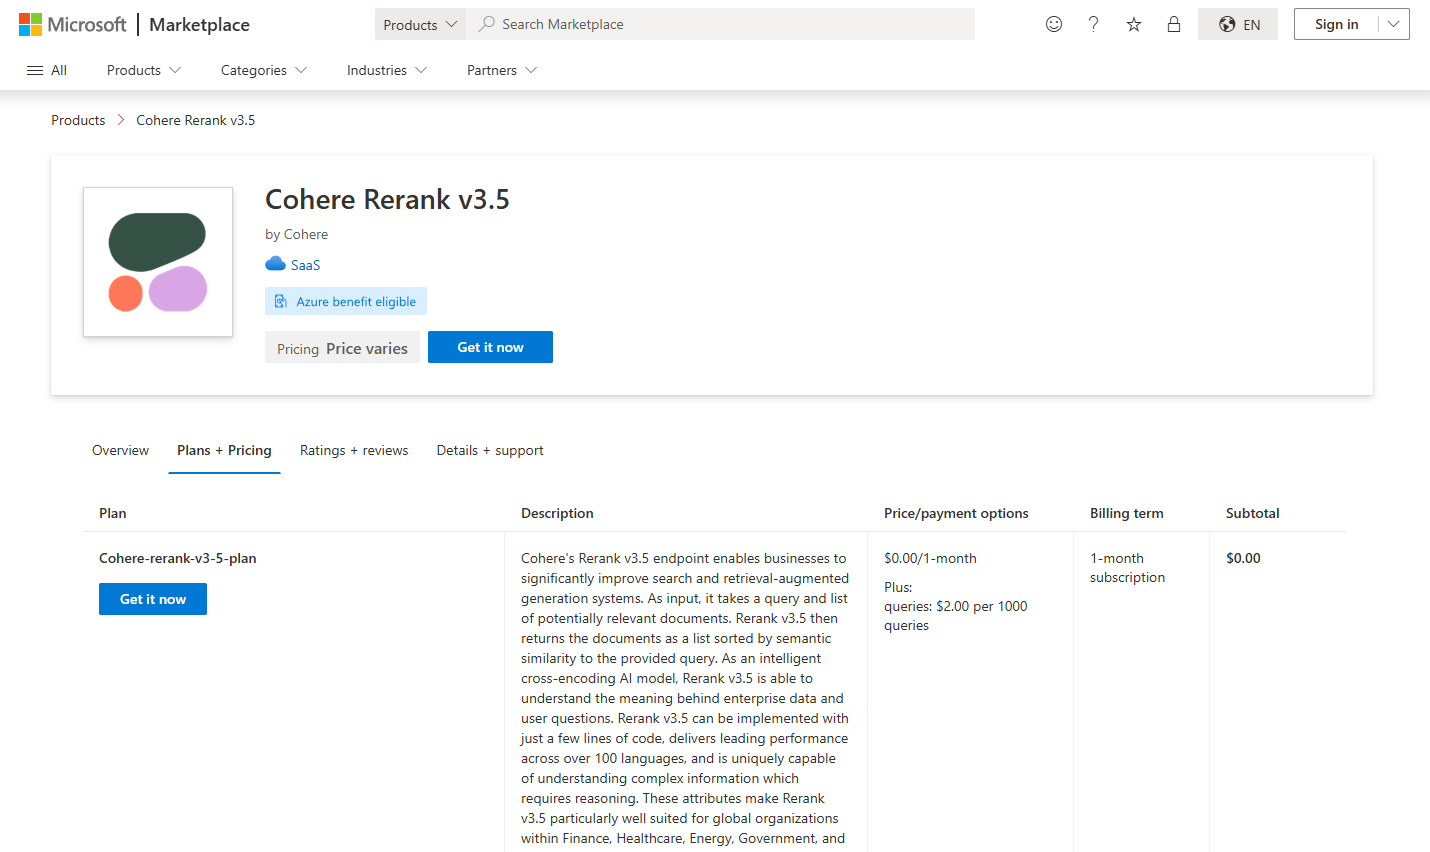Click the Sign in button
The height and width of the screenshot is (852, 1430).
tap(1336, 24)
